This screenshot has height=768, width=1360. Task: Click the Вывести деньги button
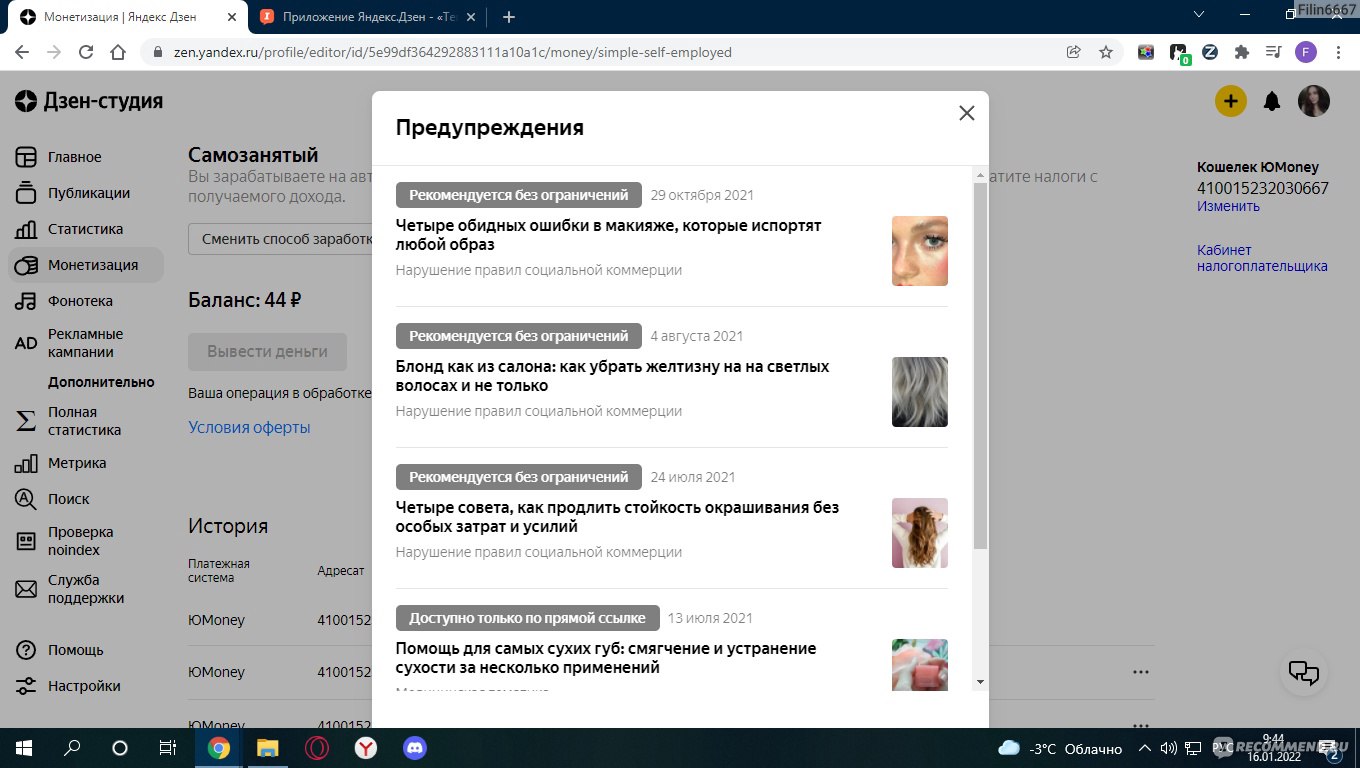pos(267,352)
